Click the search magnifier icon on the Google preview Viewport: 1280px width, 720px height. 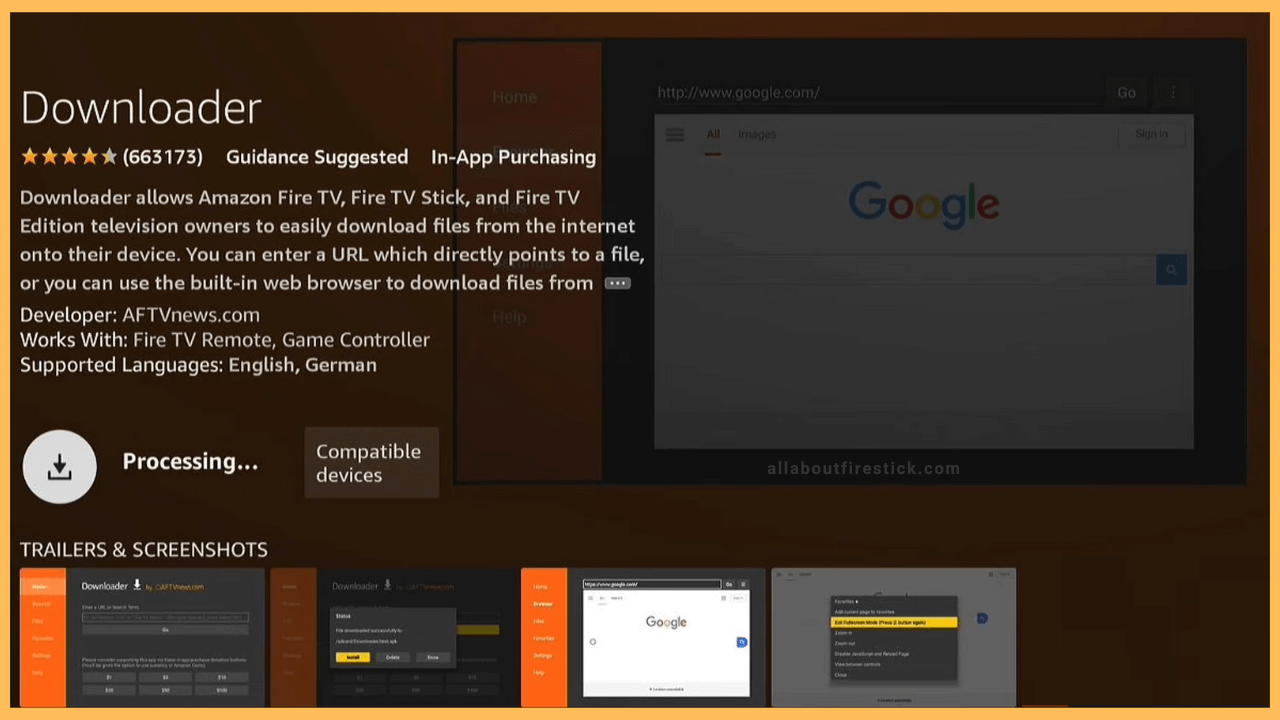tap(1171, 269)
